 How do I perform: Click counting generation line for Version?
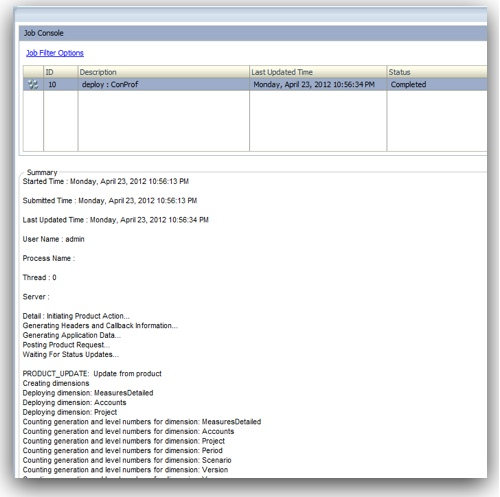[125, 470]
